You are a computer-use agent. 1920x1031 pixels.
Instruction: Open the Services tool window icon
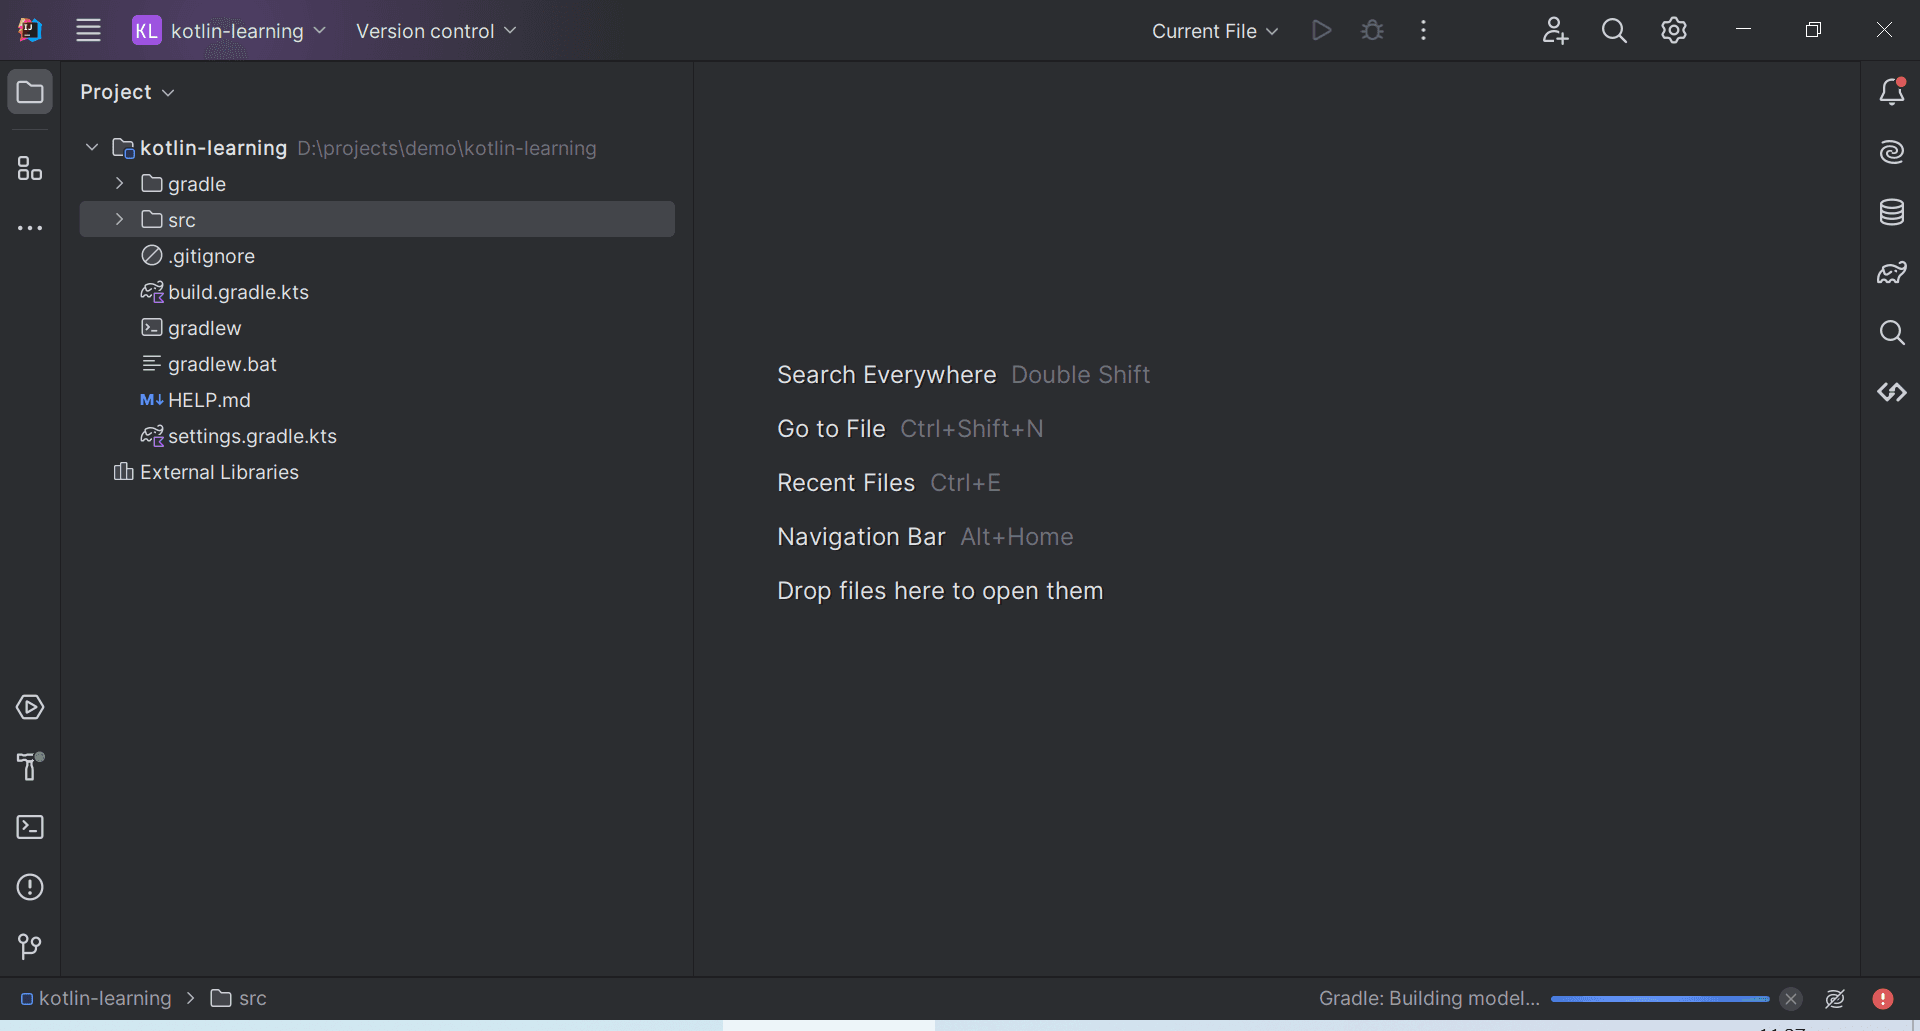click(x=30, y=707)
